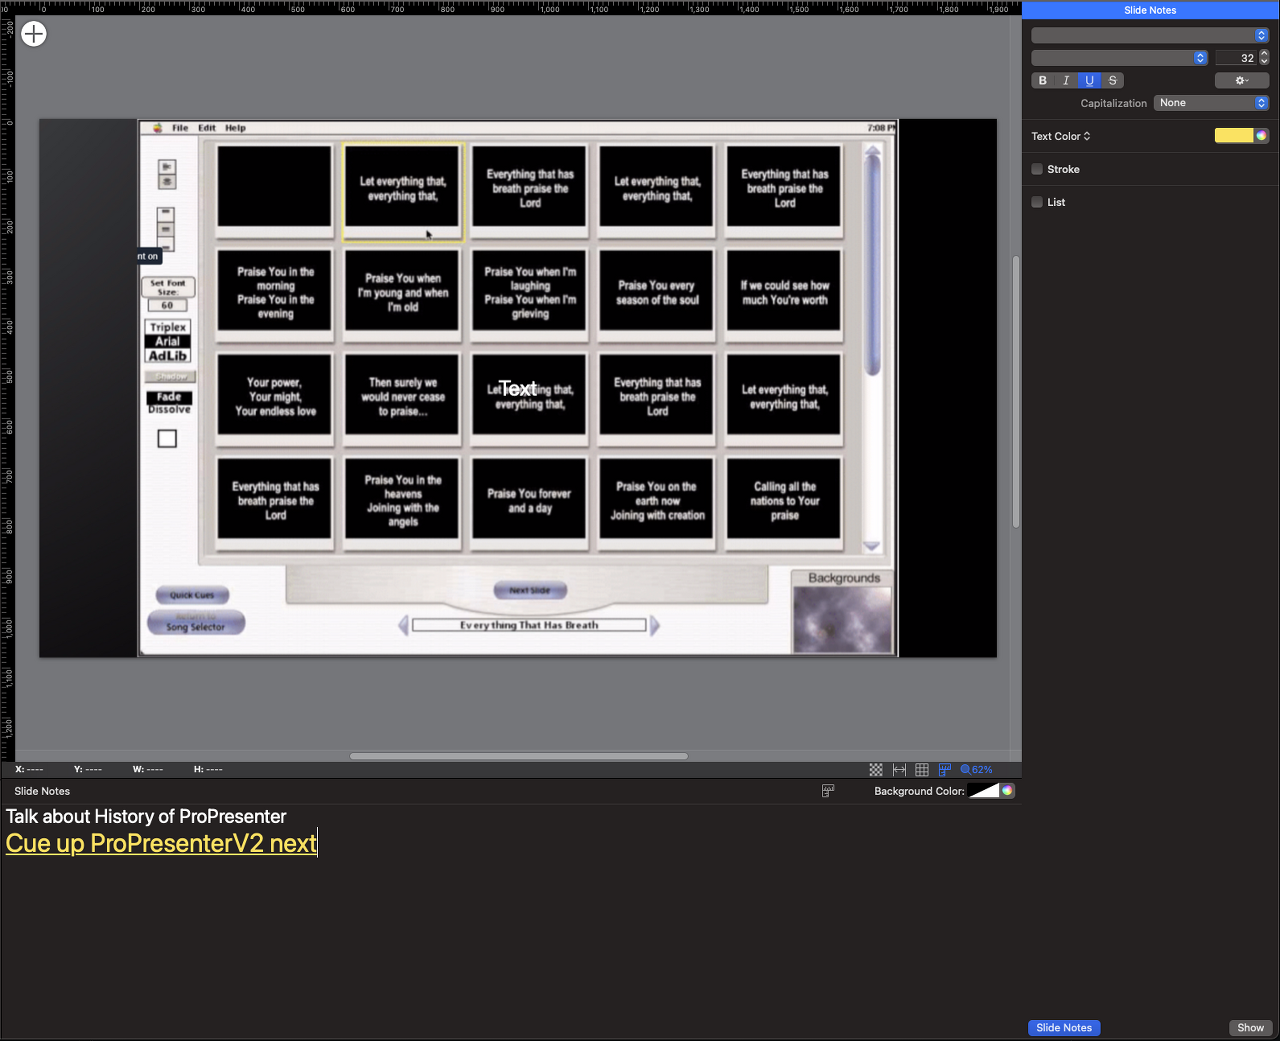The height and width of the screenshot is (1041, 1280).
Task: Enable the Stroke checkbox
Action: point(1037,170)
